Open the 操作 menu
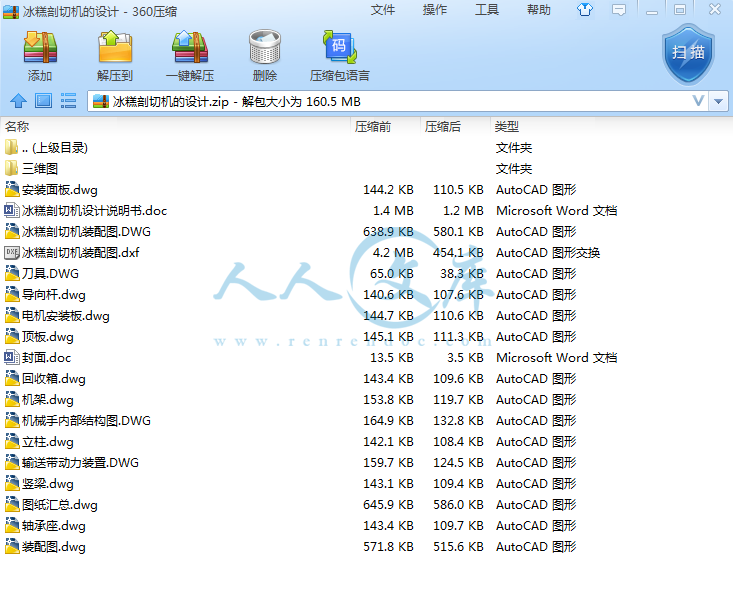 (435, 10)
